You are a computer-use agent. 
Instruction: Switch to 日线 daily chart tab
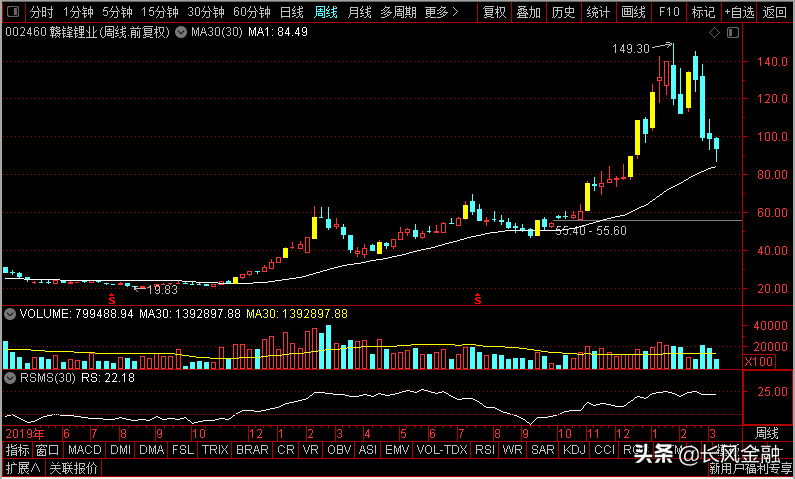point(291,13)
